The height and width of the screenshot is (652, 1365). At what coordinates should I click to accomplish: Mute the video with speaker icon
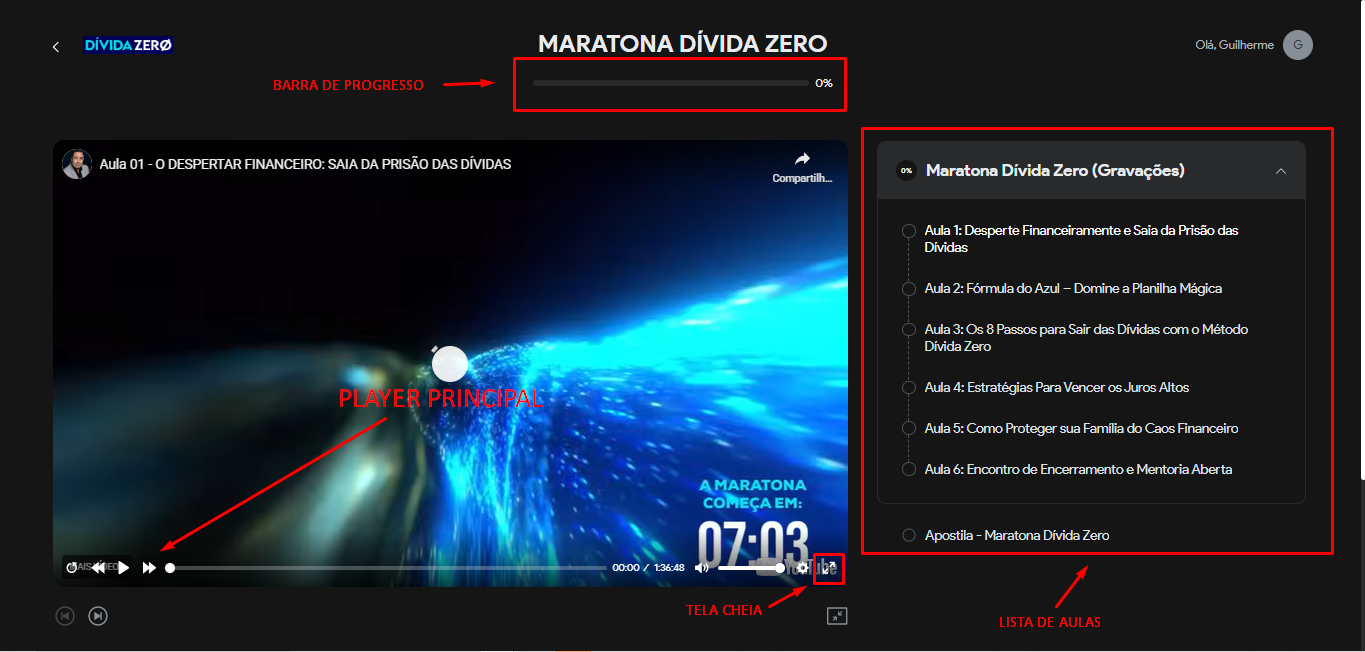(702, 568)
